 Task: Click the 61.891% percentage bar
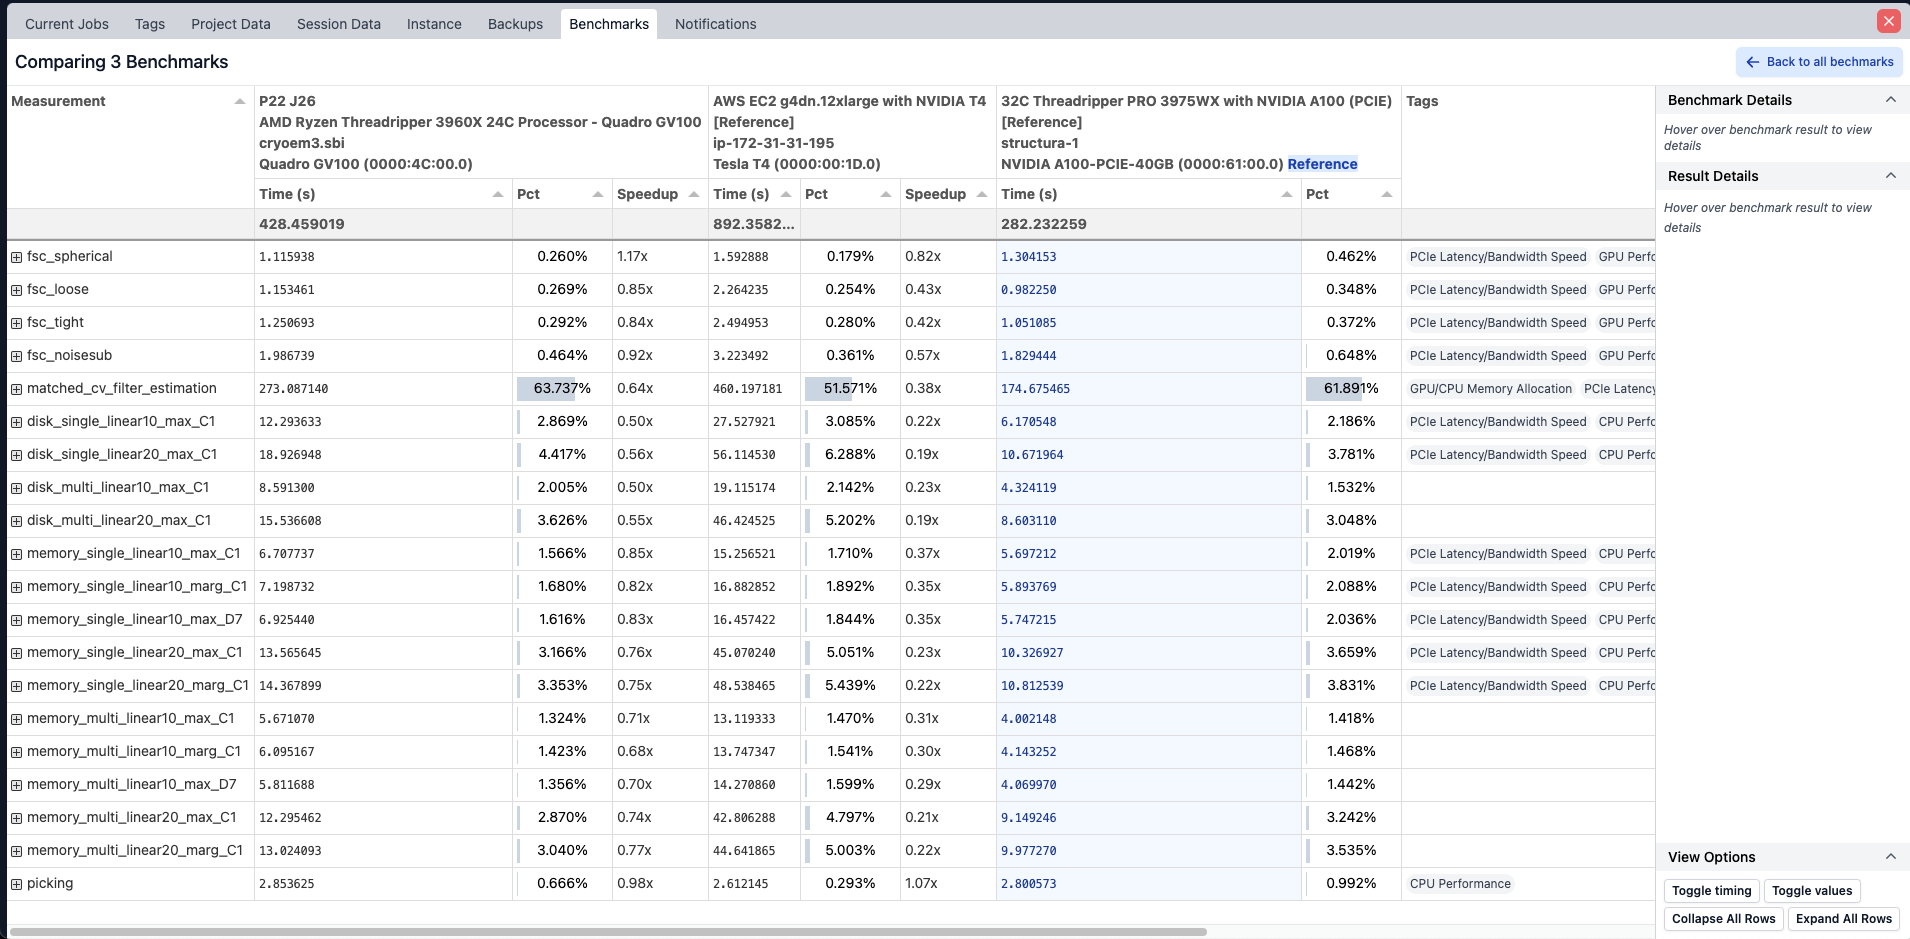(x=1351, y=389)
